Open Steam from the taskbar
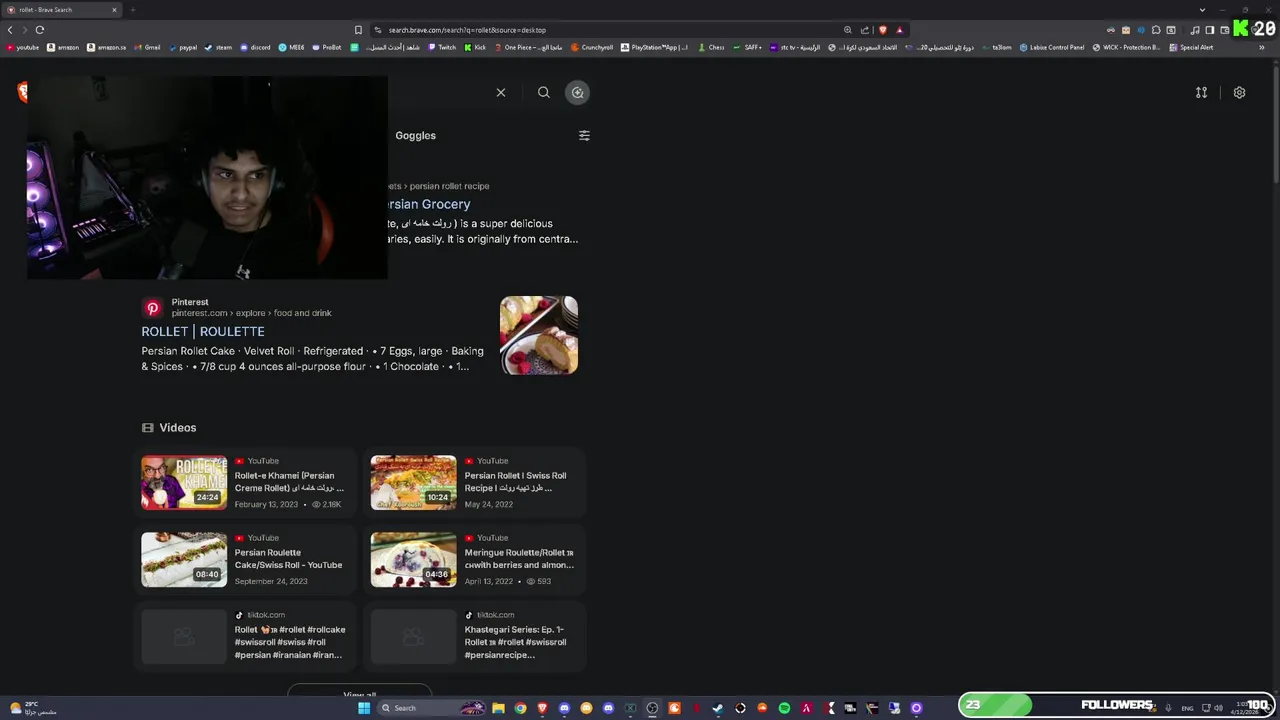The height and width of the screenshot is (720, 1280). [x=717, y=708]
